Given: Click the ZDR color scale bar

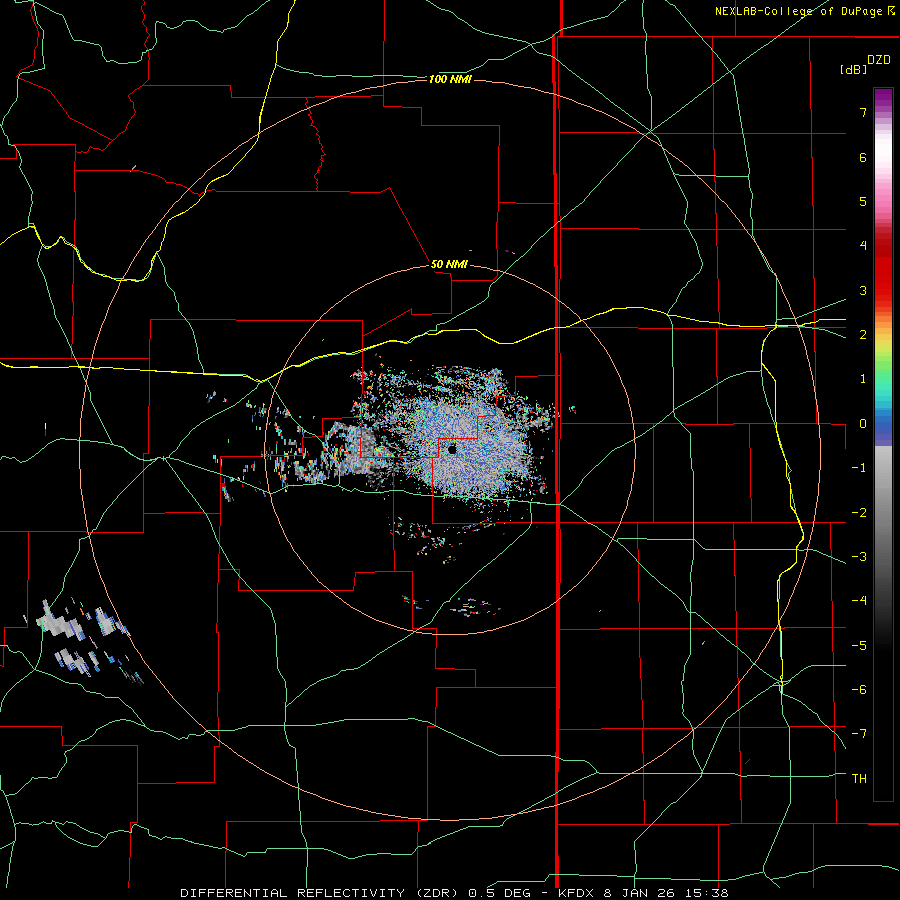Looking at the screenshot, I should (883, 444).
